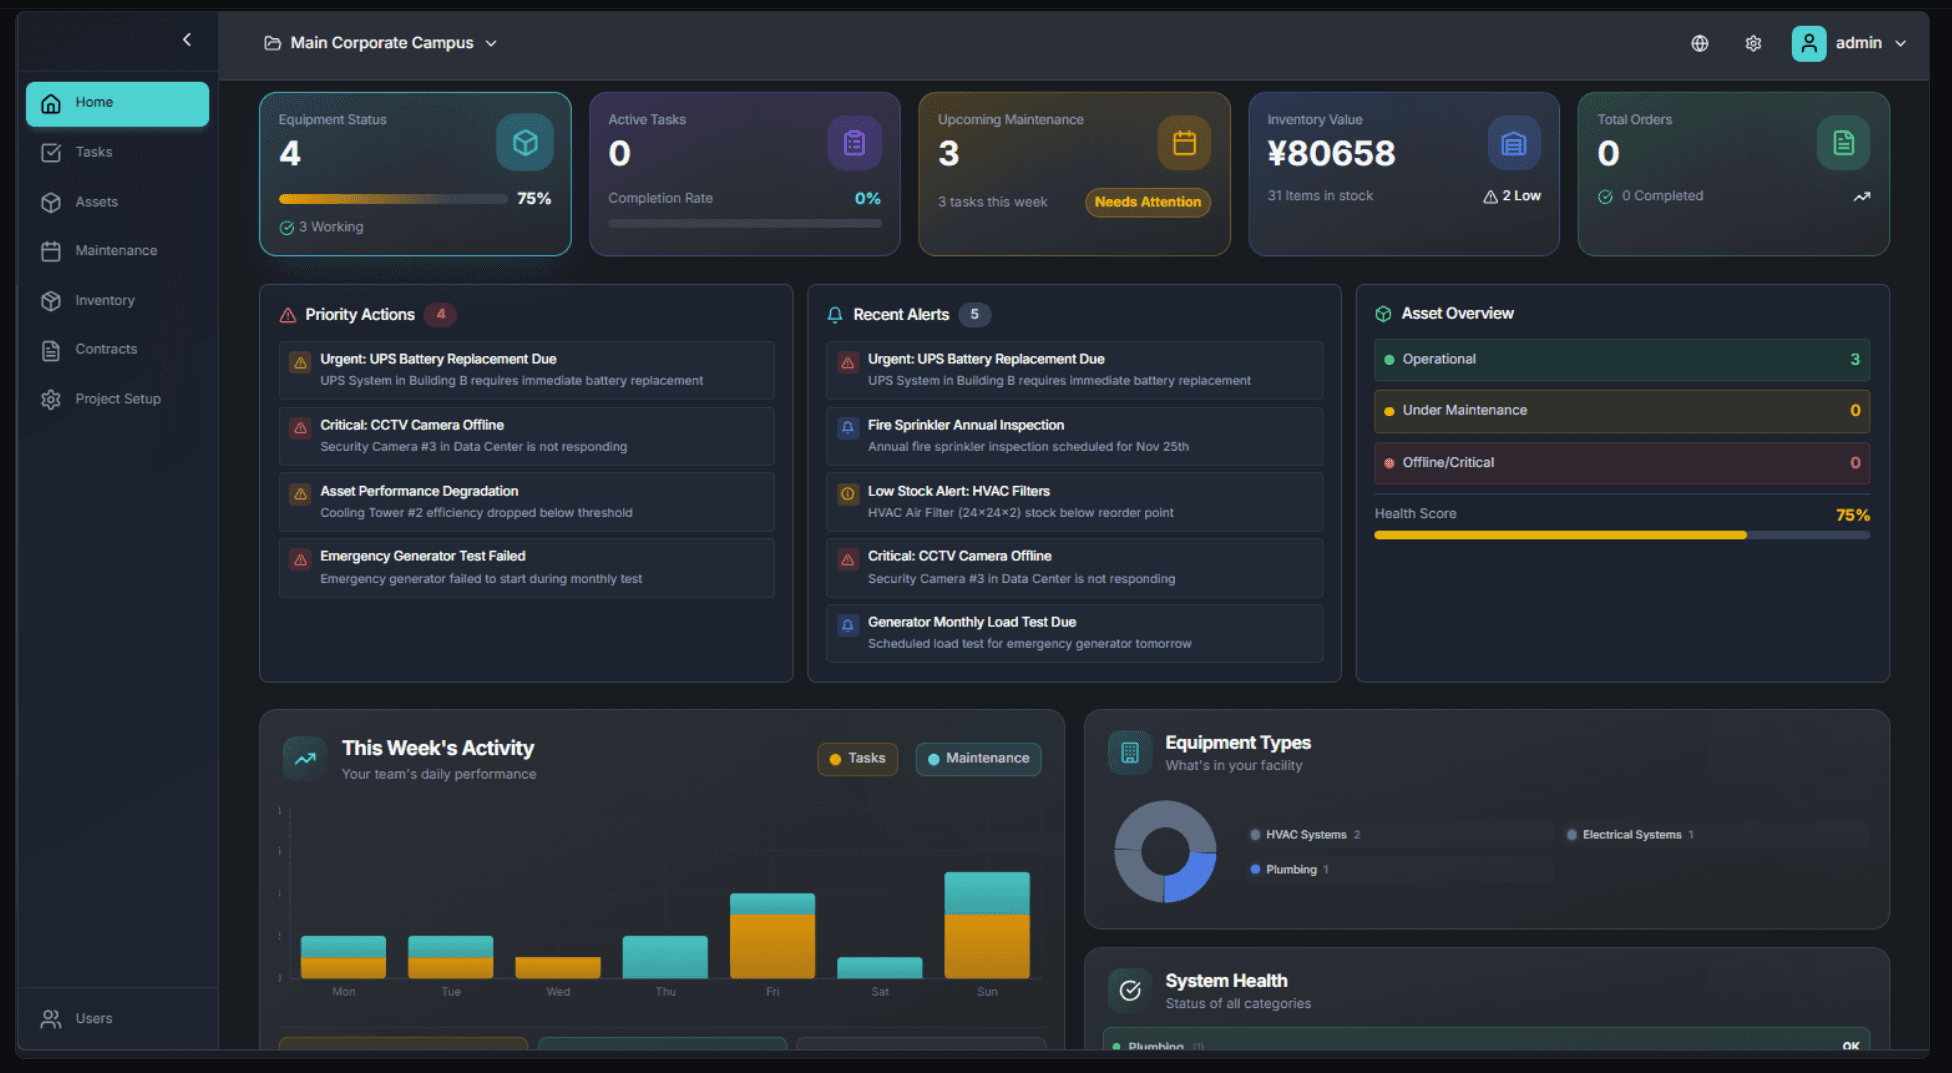Open the globe language icon in top bar
Viewport: 1952px width, 1073px height.
pyautogui.click(x=1699, y=43)
